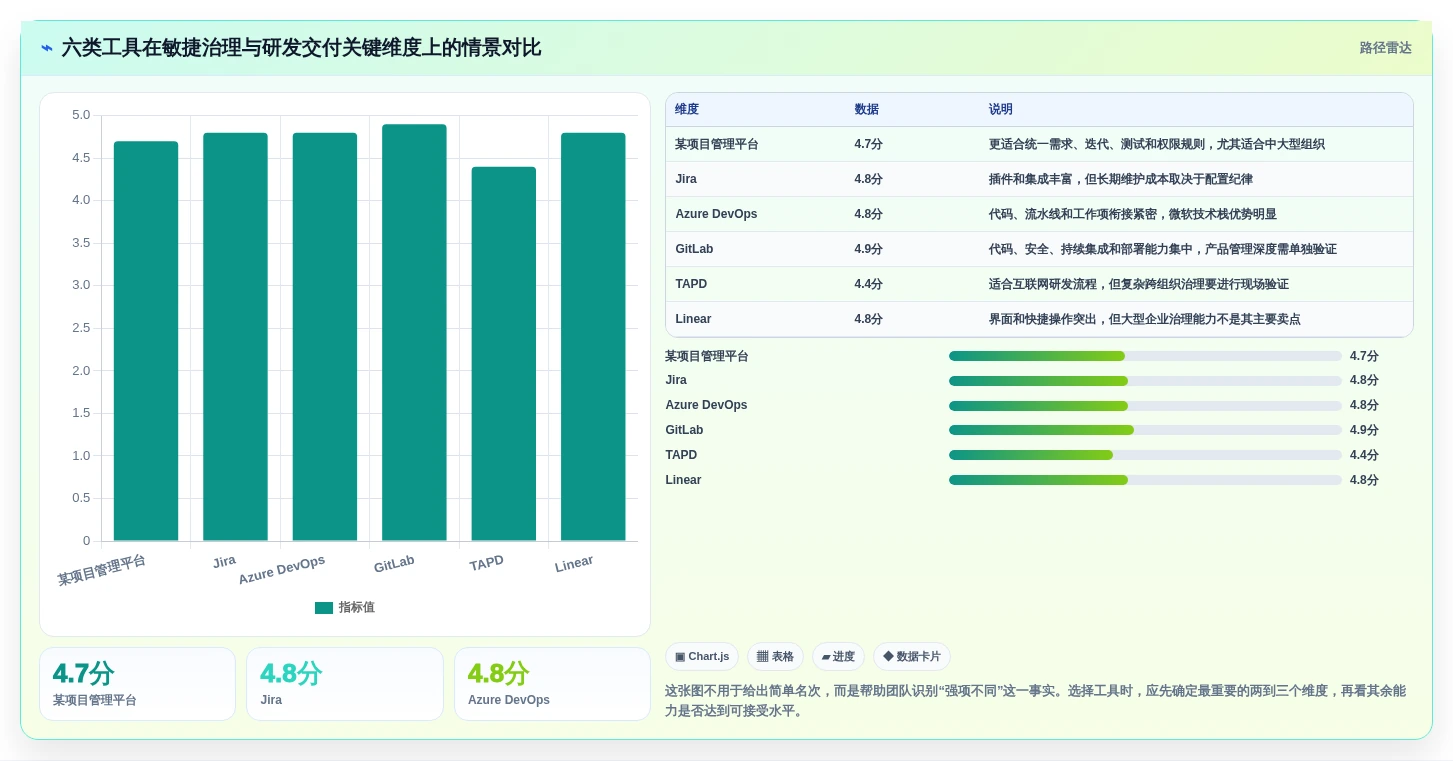The width and height of the screenshot is (1453, 761).
Task: Click the Jira progress bar
Action: click(x=1145, y=381)
